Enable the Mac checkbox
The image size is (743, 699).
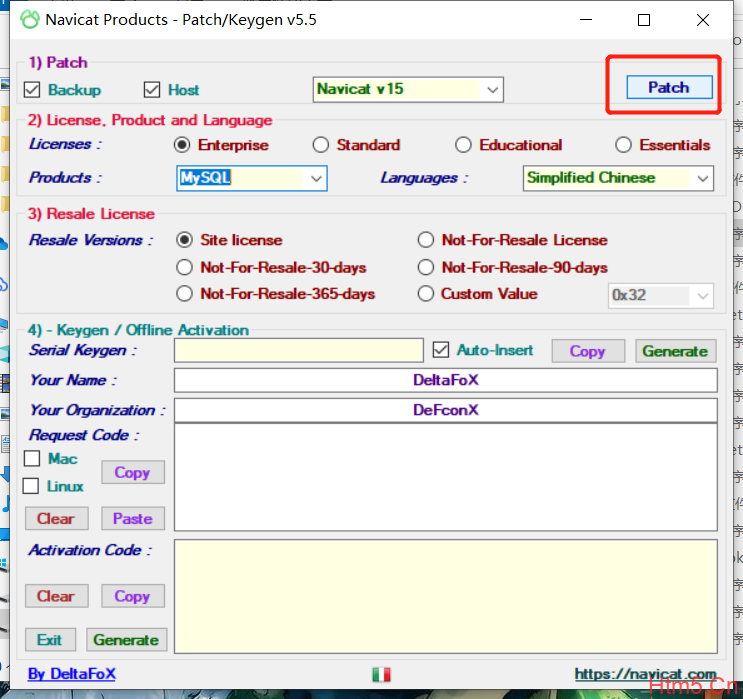coord(32,458)
